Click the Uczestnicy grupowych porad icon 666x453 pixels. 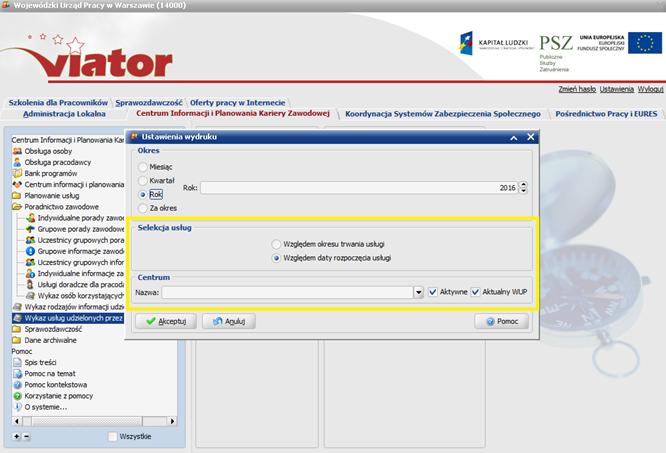(x=30, y=240)
